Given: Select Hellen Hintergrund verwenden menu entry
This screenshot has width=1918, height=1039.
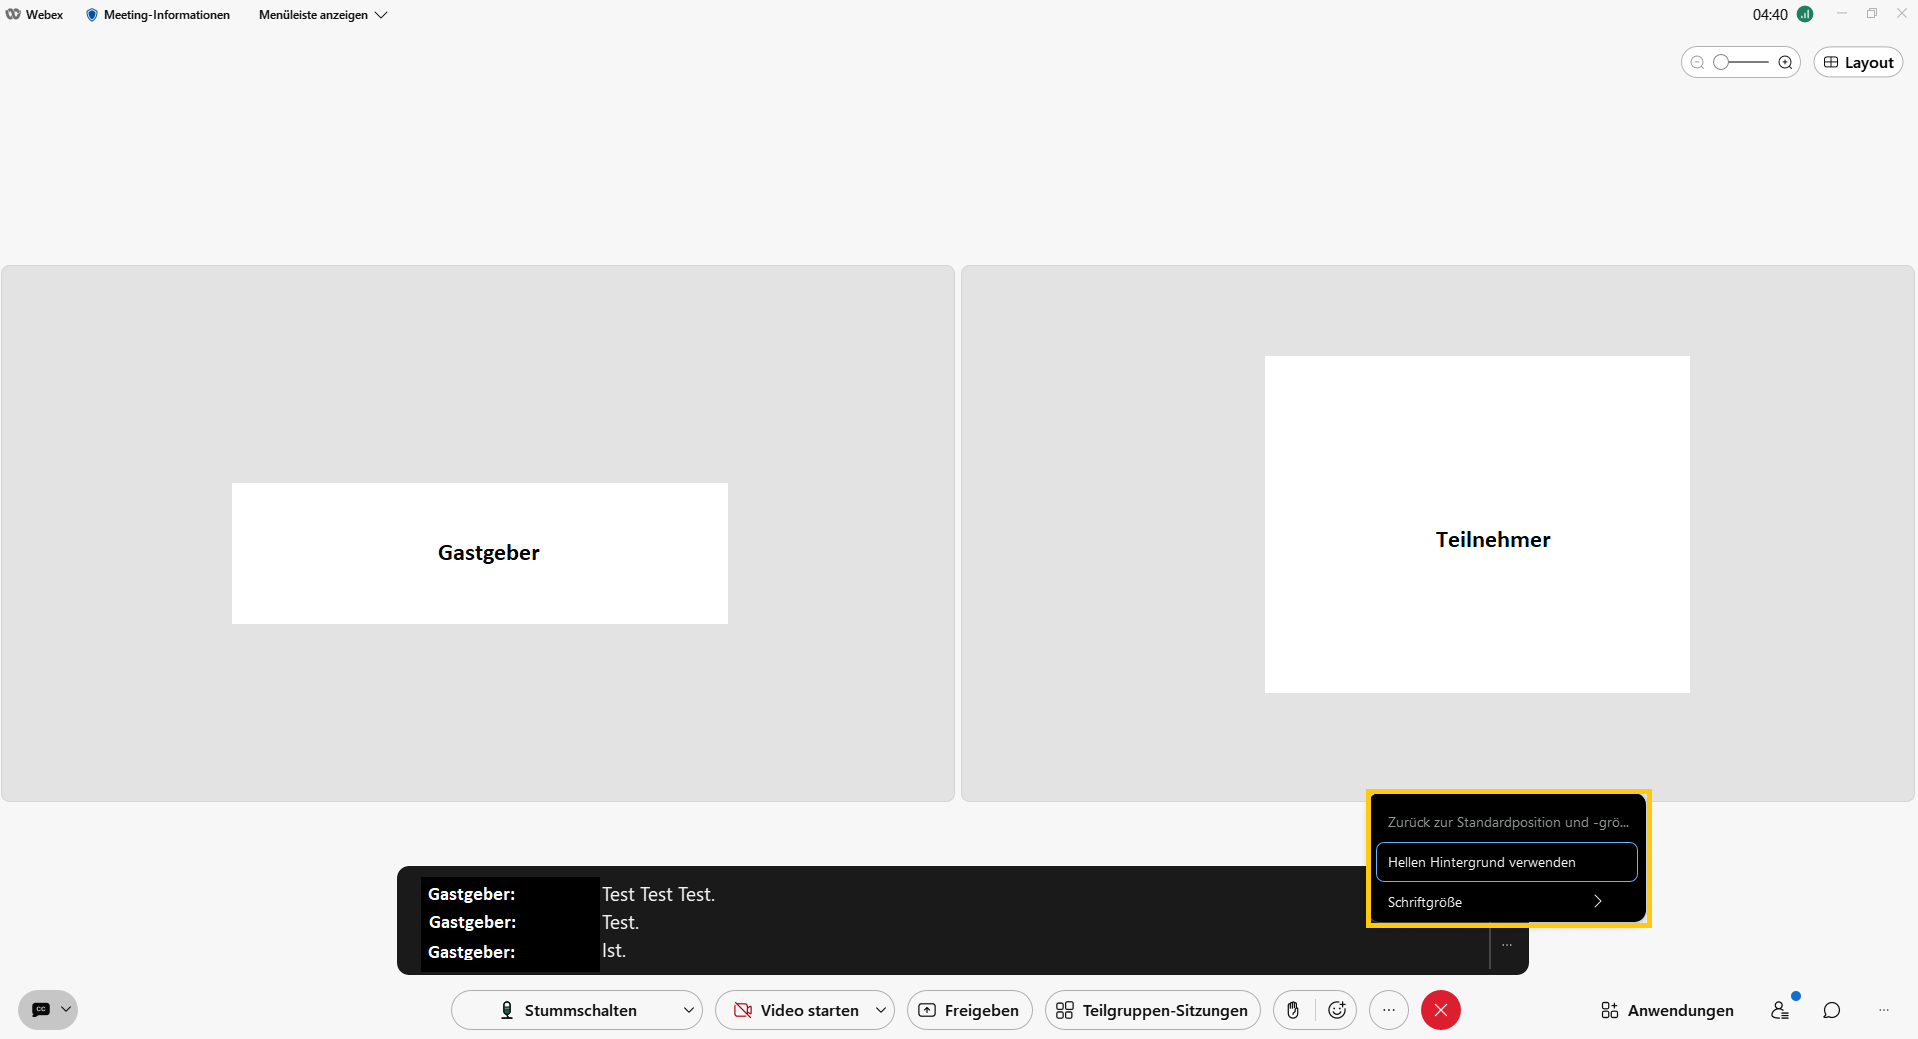Looking at the screenshot, I should [x=1505, y=862].
